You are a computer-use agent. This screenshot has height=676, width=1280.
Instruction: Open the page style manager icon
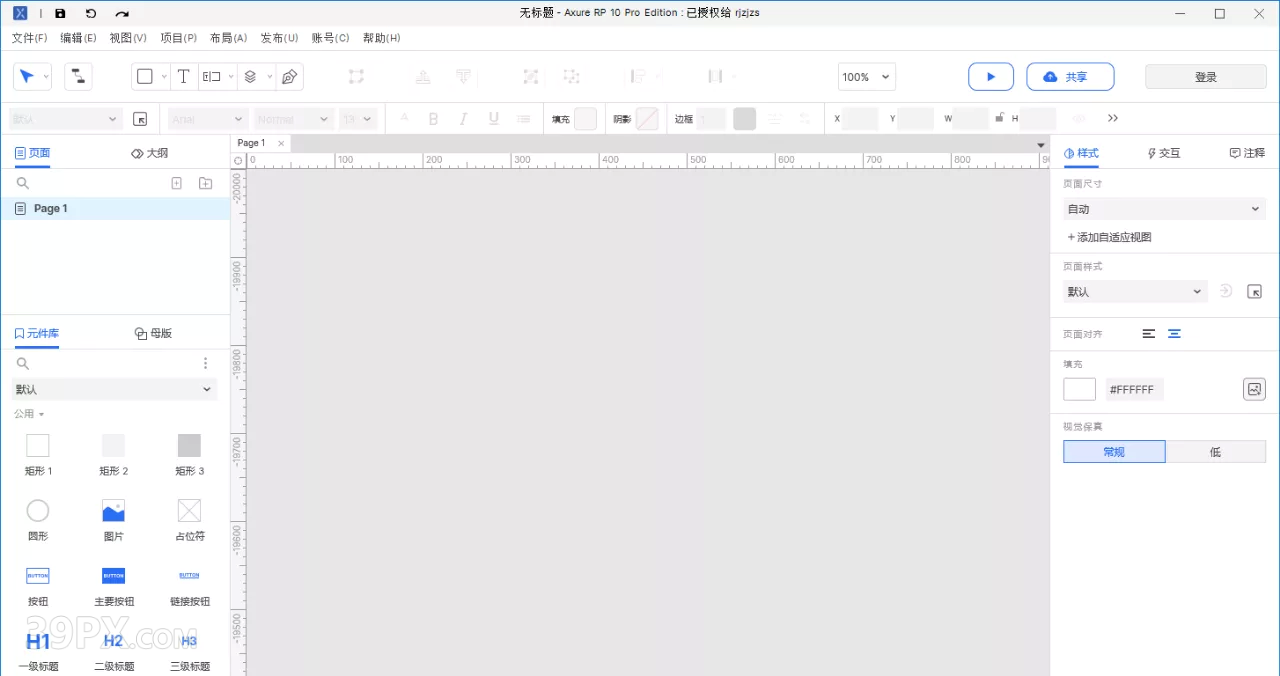point(1254,292)
